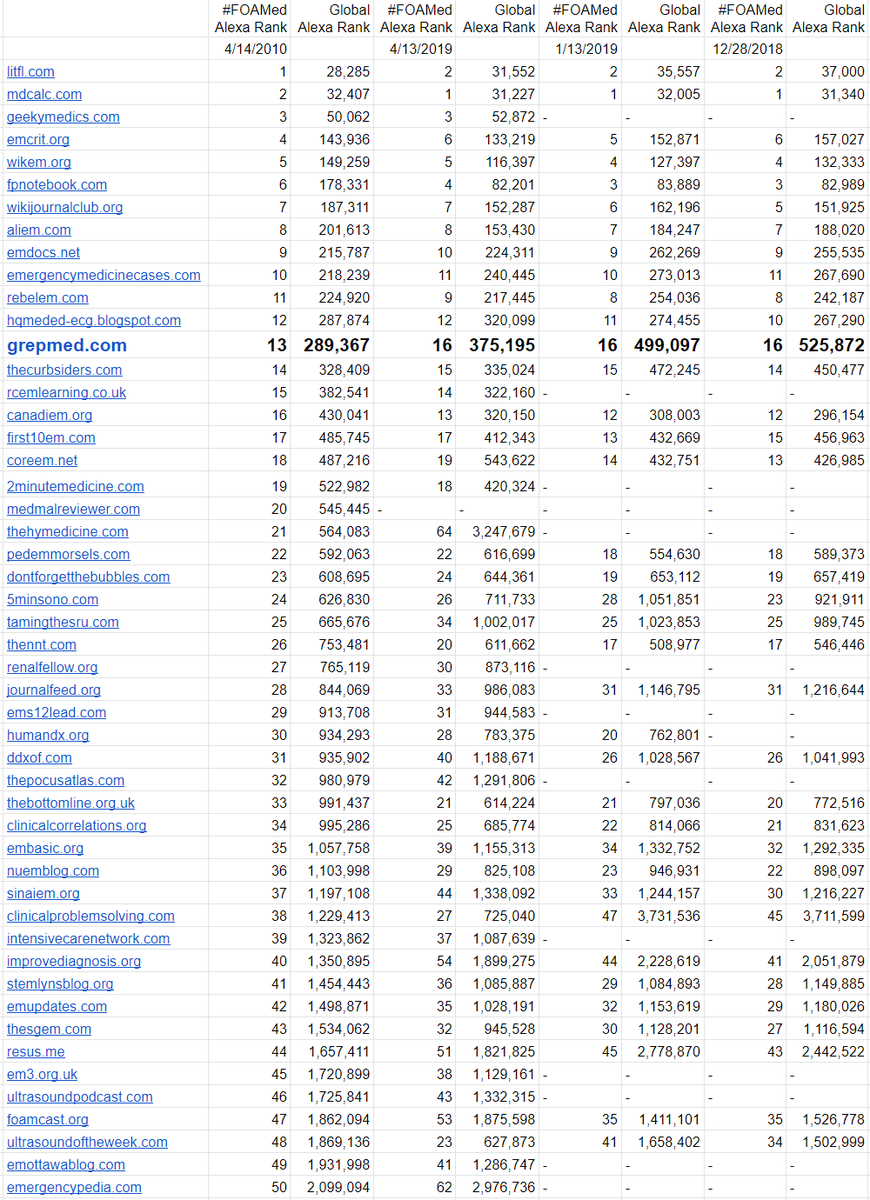Open the medmalreviewer.com link
Viewport: 870px width, 1200px height.
tap(73, 509)
